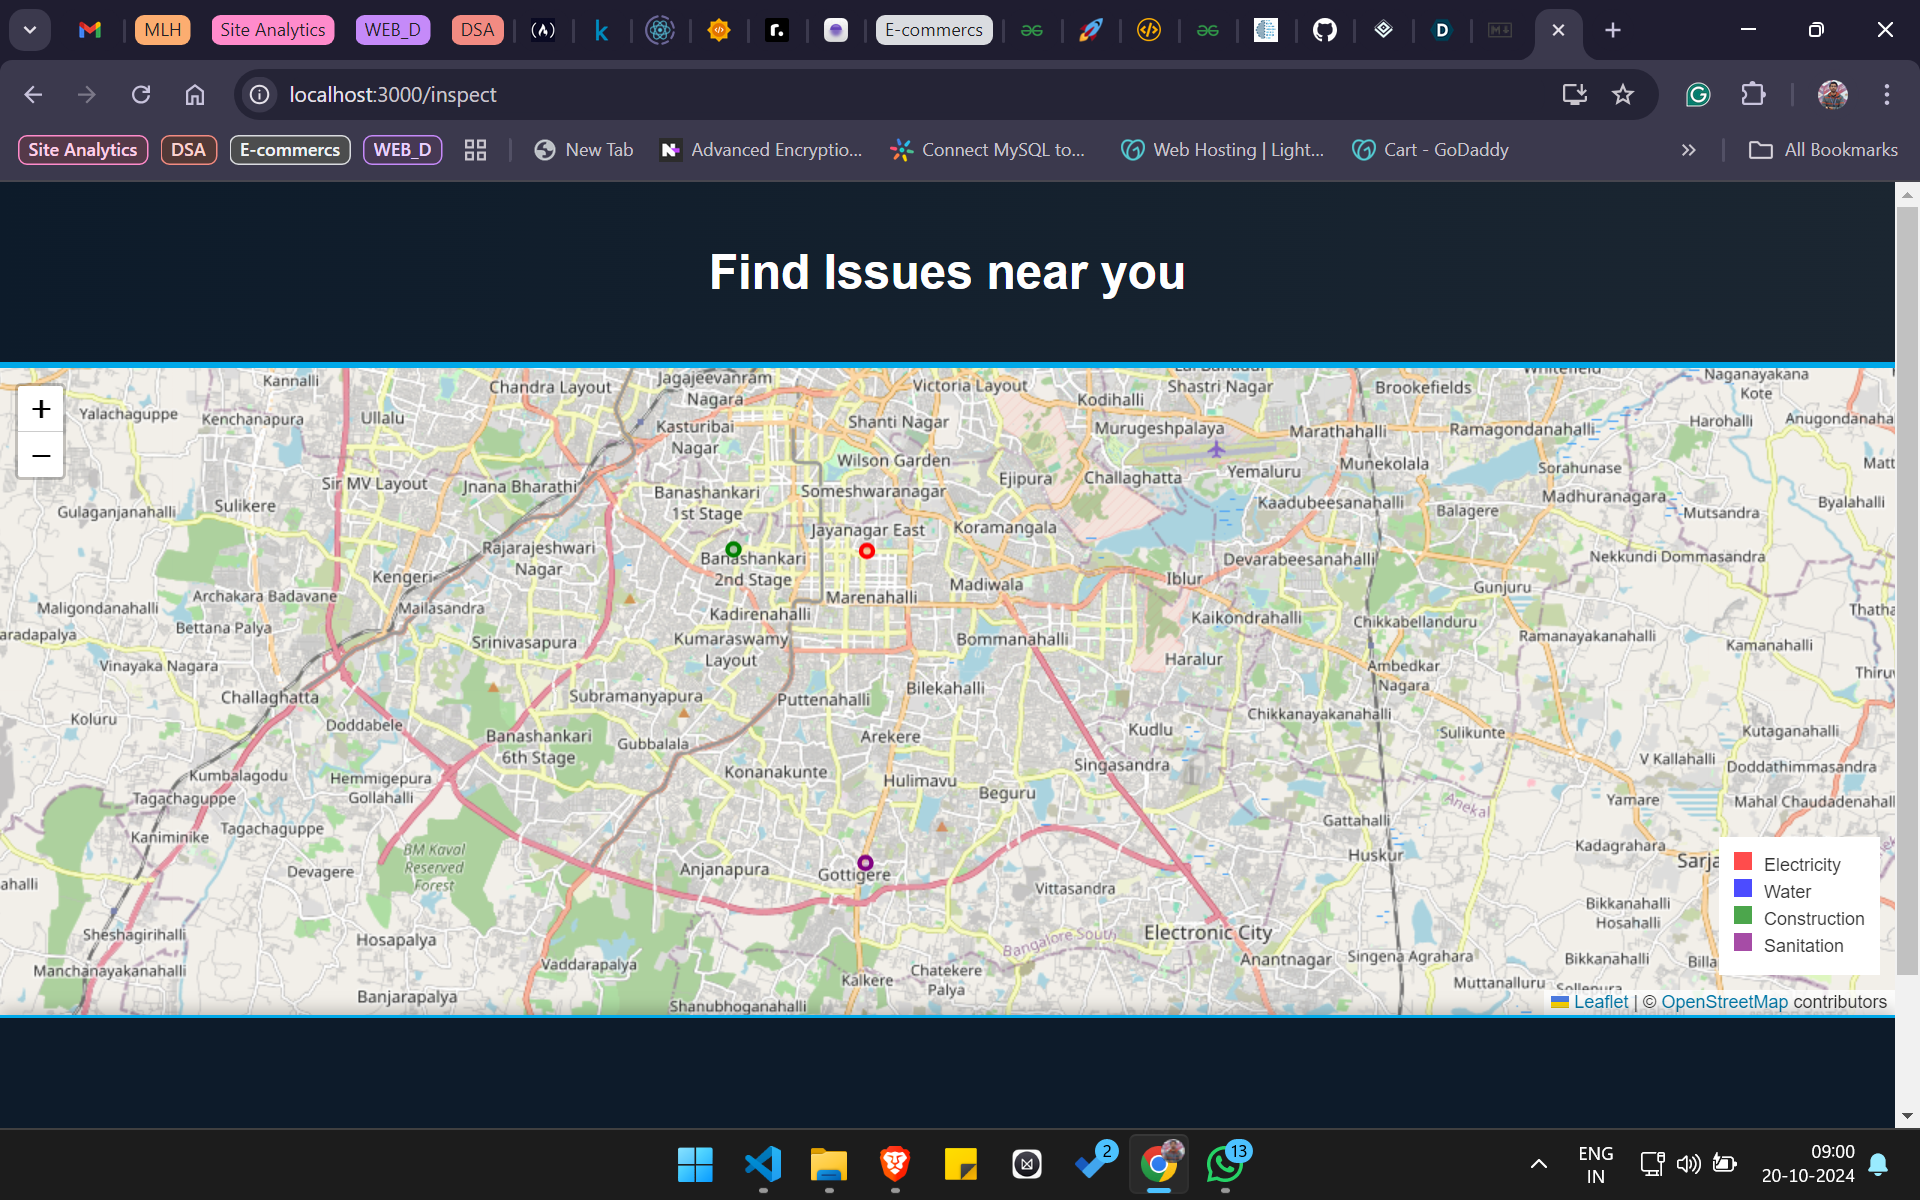Open the E-commercs tab group
The width and height of the screenshot is (1920, 1200).
click(x=933, y=30)
